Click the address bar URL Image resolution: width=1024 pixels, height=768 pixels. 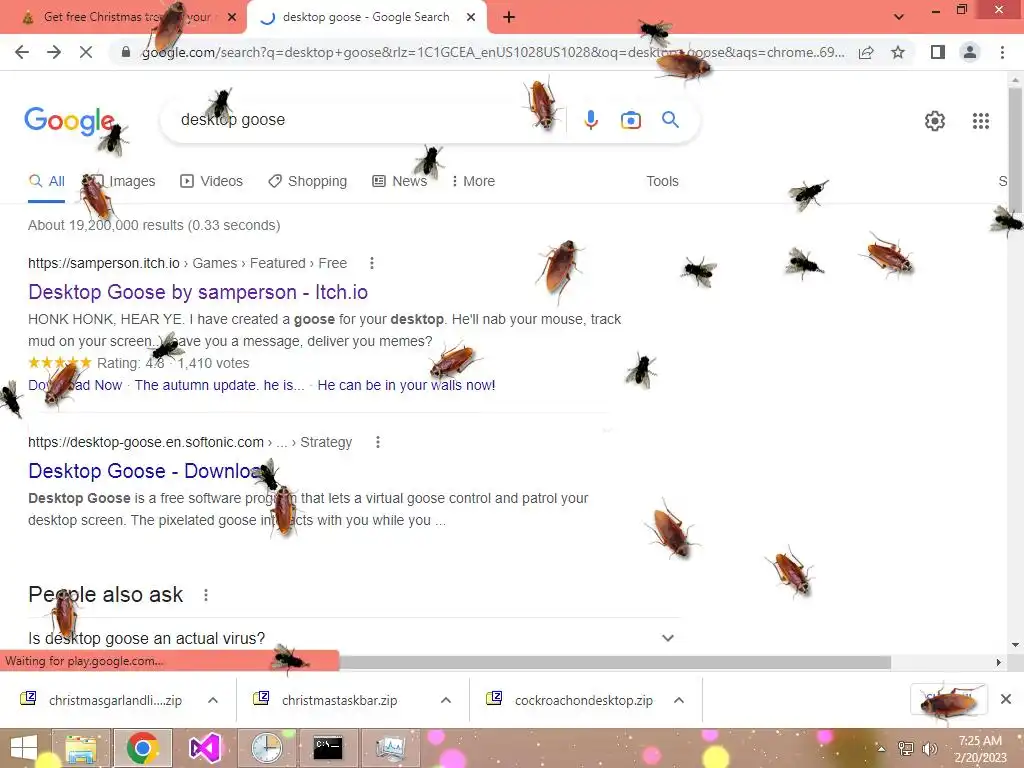tap(493, 52)
